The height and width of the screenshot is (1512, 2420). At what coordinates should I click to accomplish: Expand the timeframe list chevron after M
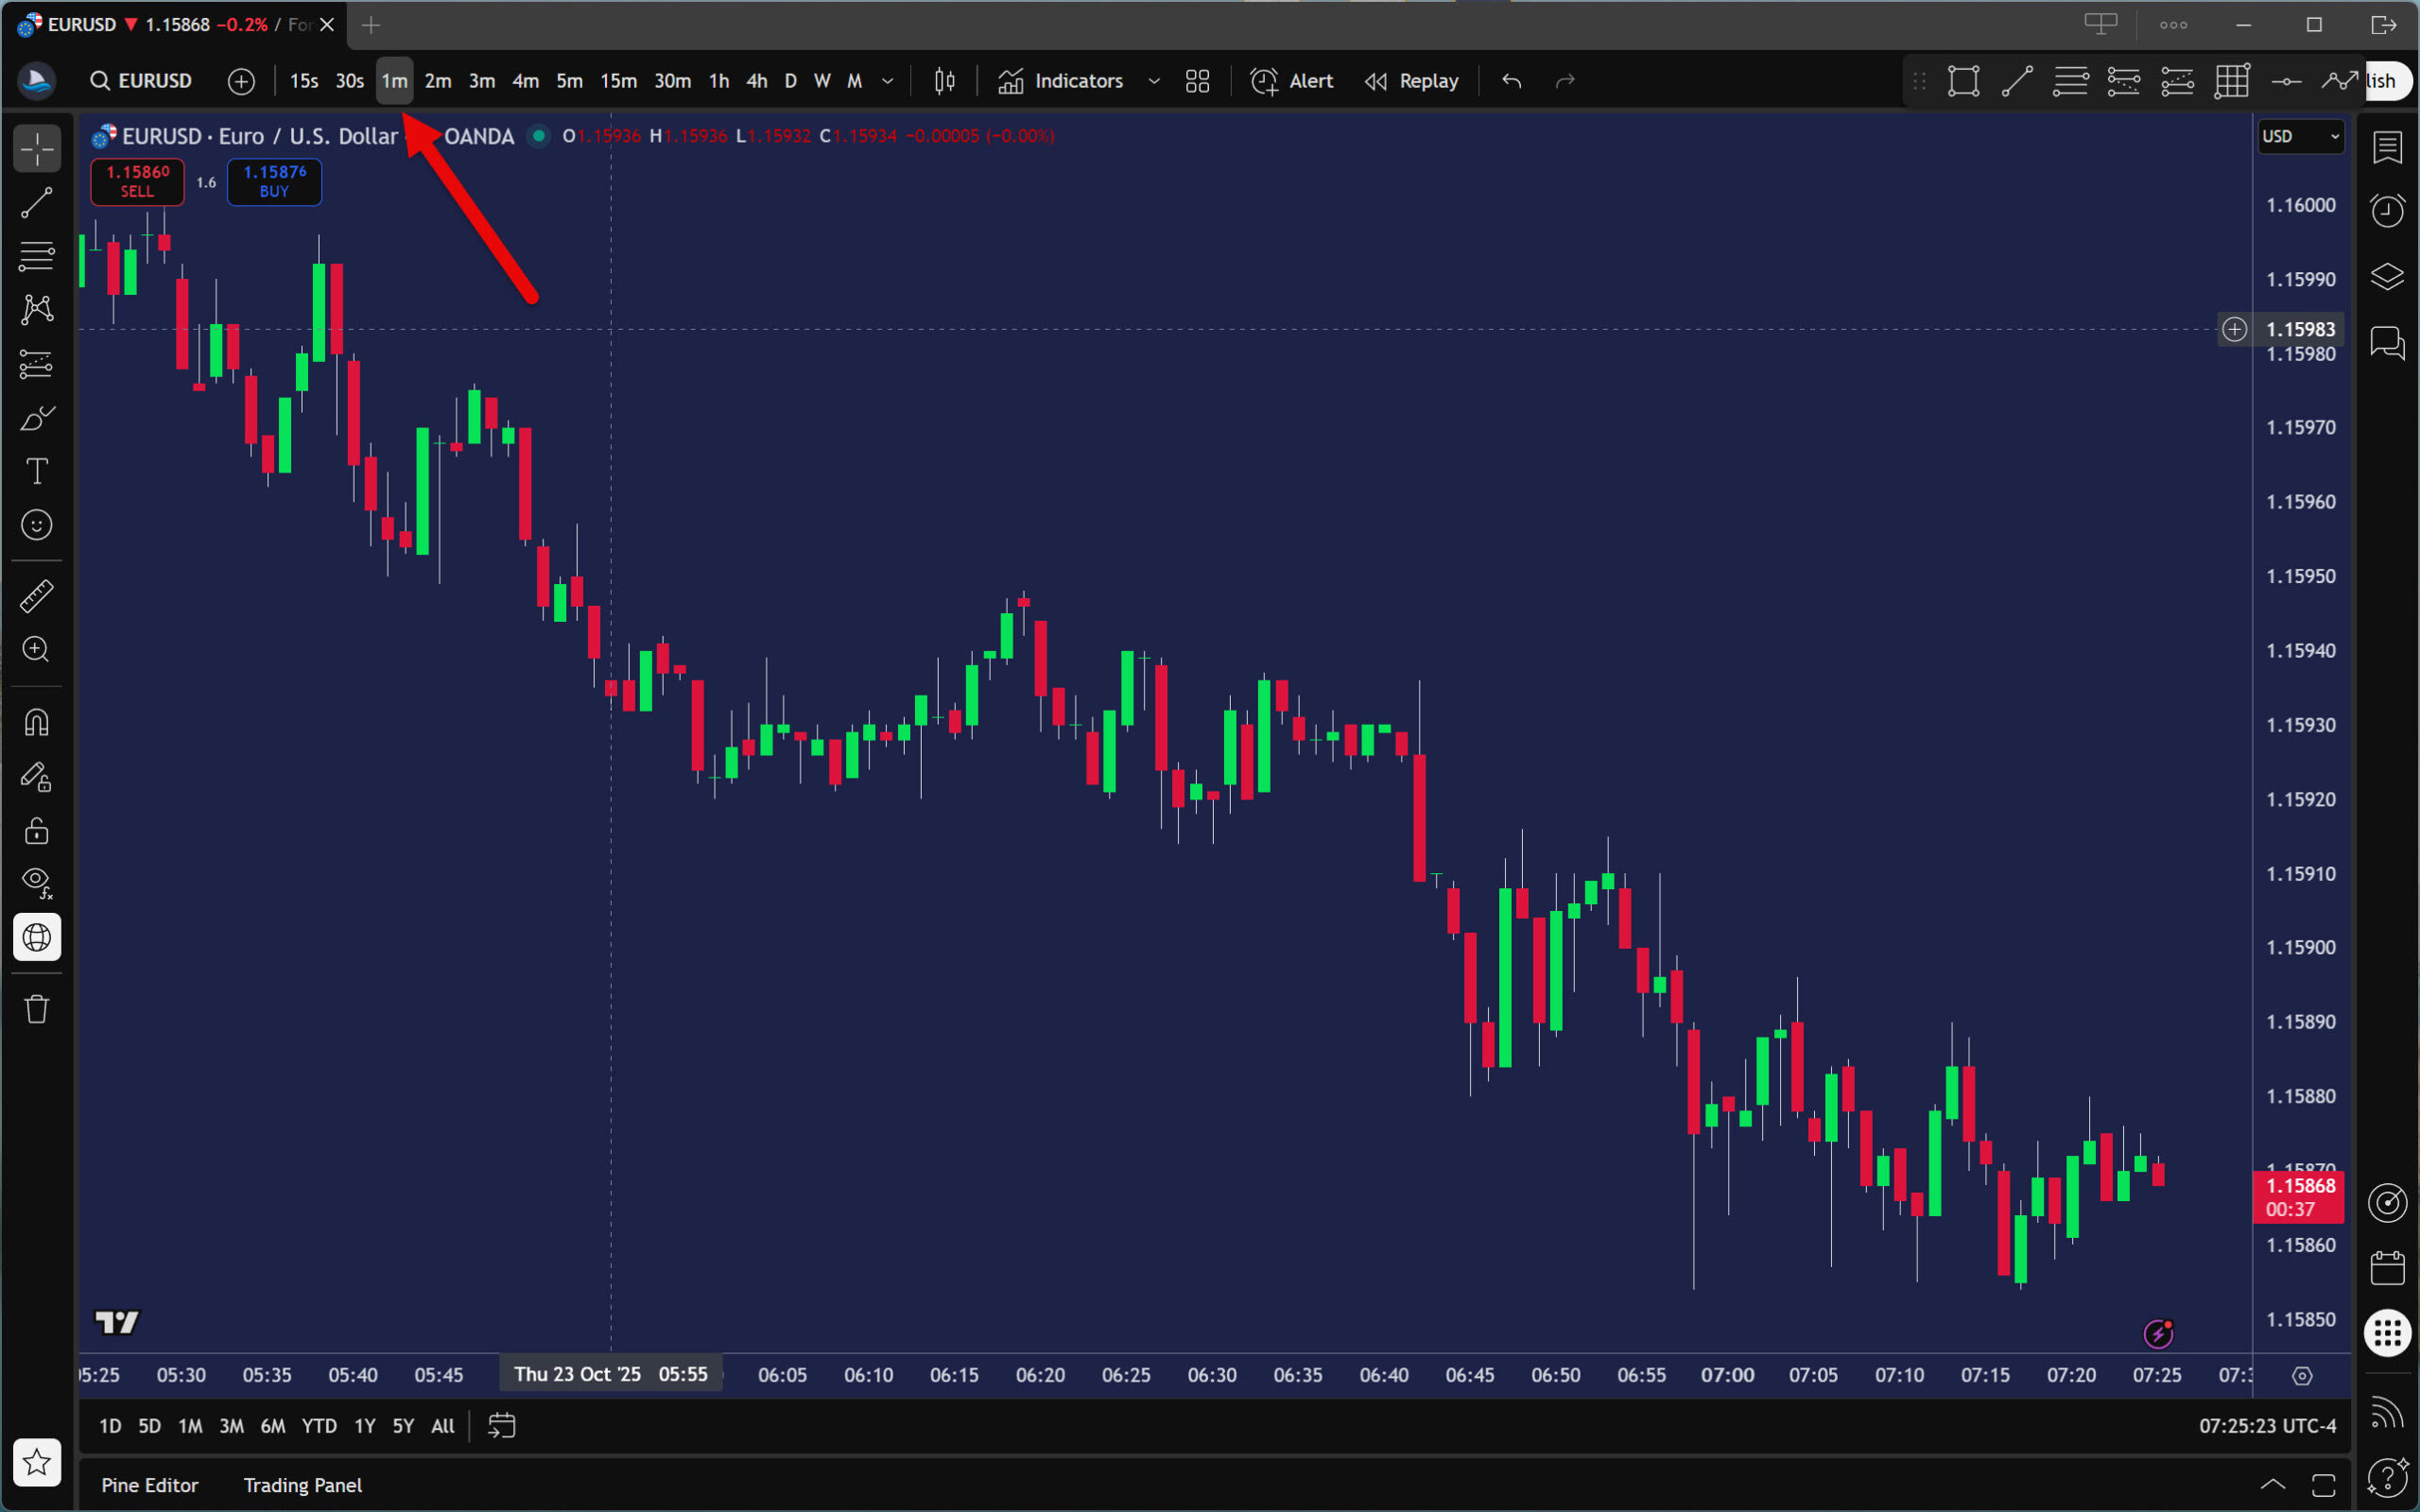click(x=887, y=81)
